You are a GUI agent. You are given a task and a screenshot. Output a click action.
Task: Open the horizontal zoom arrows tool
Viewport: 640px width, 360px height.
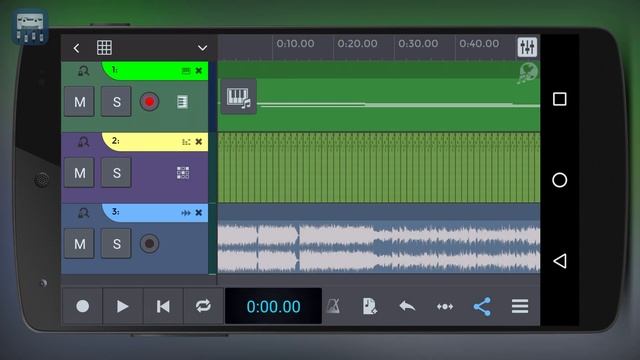[445, 307]
